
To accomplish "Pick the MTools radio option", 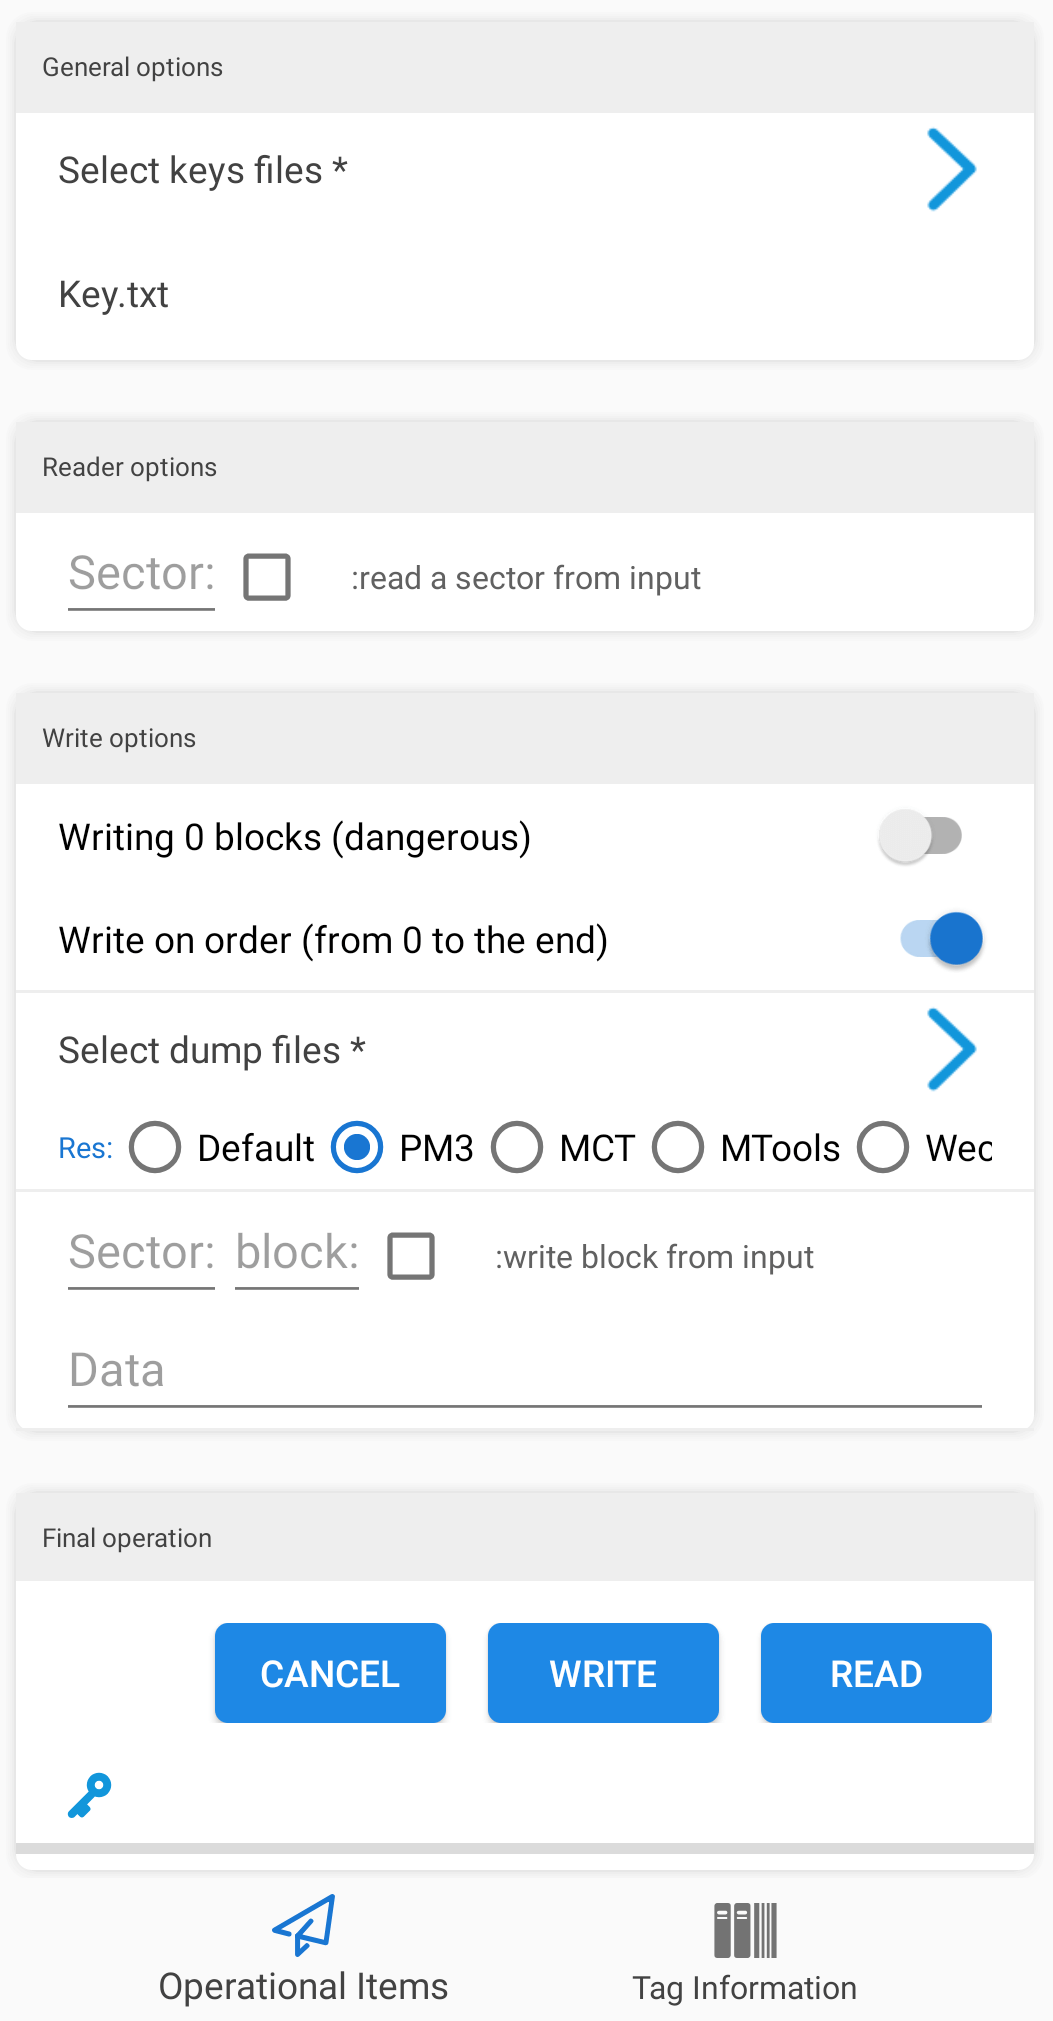I will tap(678, 1147).
